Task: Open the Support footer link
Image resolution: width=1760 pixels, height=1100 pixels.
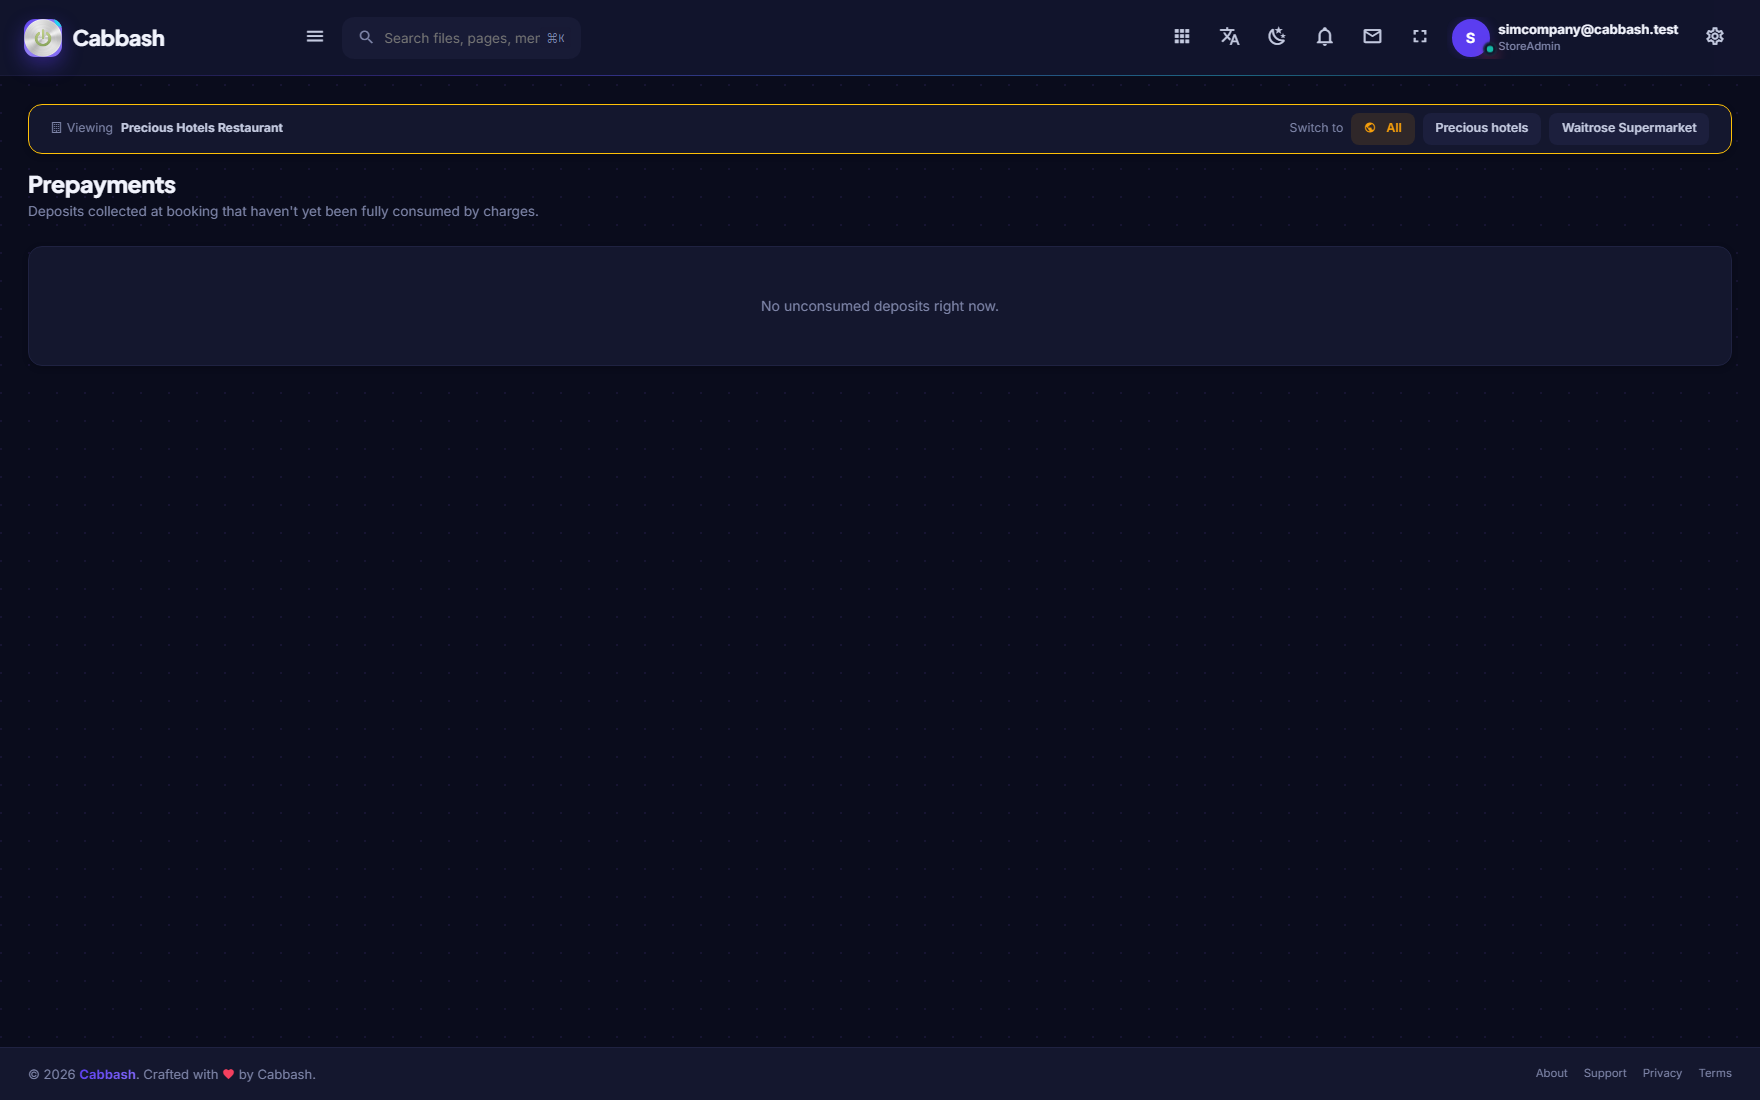Action: click(x=1605, y=1073)
